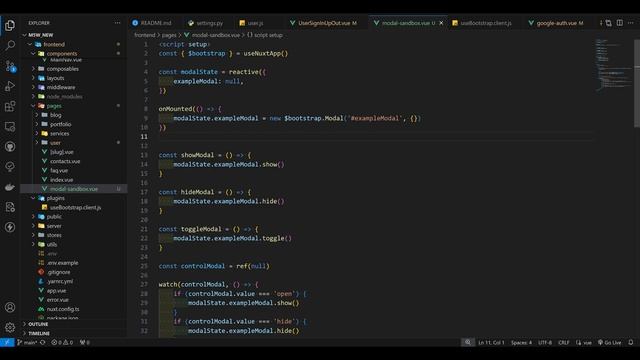This screenshot has width=640, height=360.
Task: Click the ports forwarded indicator
Action: coord(84,342)
